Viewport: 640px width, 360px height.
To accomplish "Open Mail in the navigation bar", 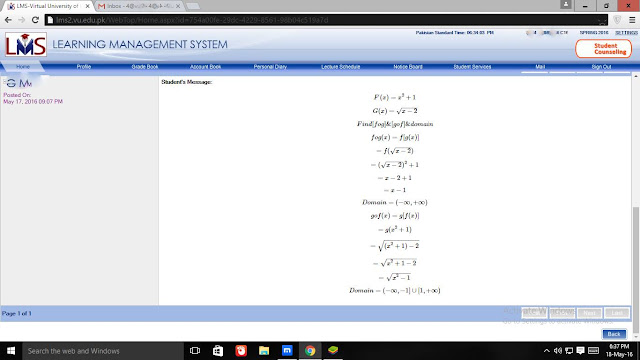I will [540, 67].
